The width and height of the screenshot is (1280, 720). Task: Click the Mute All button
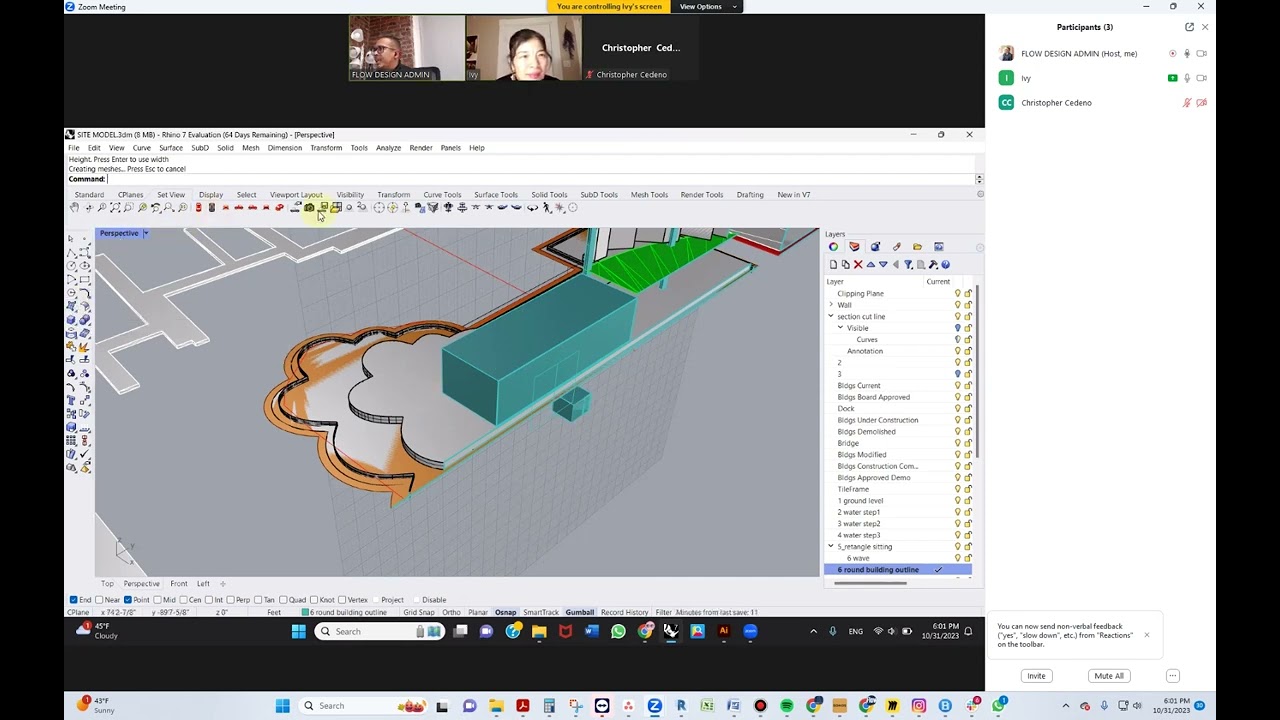click(1109, 676)
